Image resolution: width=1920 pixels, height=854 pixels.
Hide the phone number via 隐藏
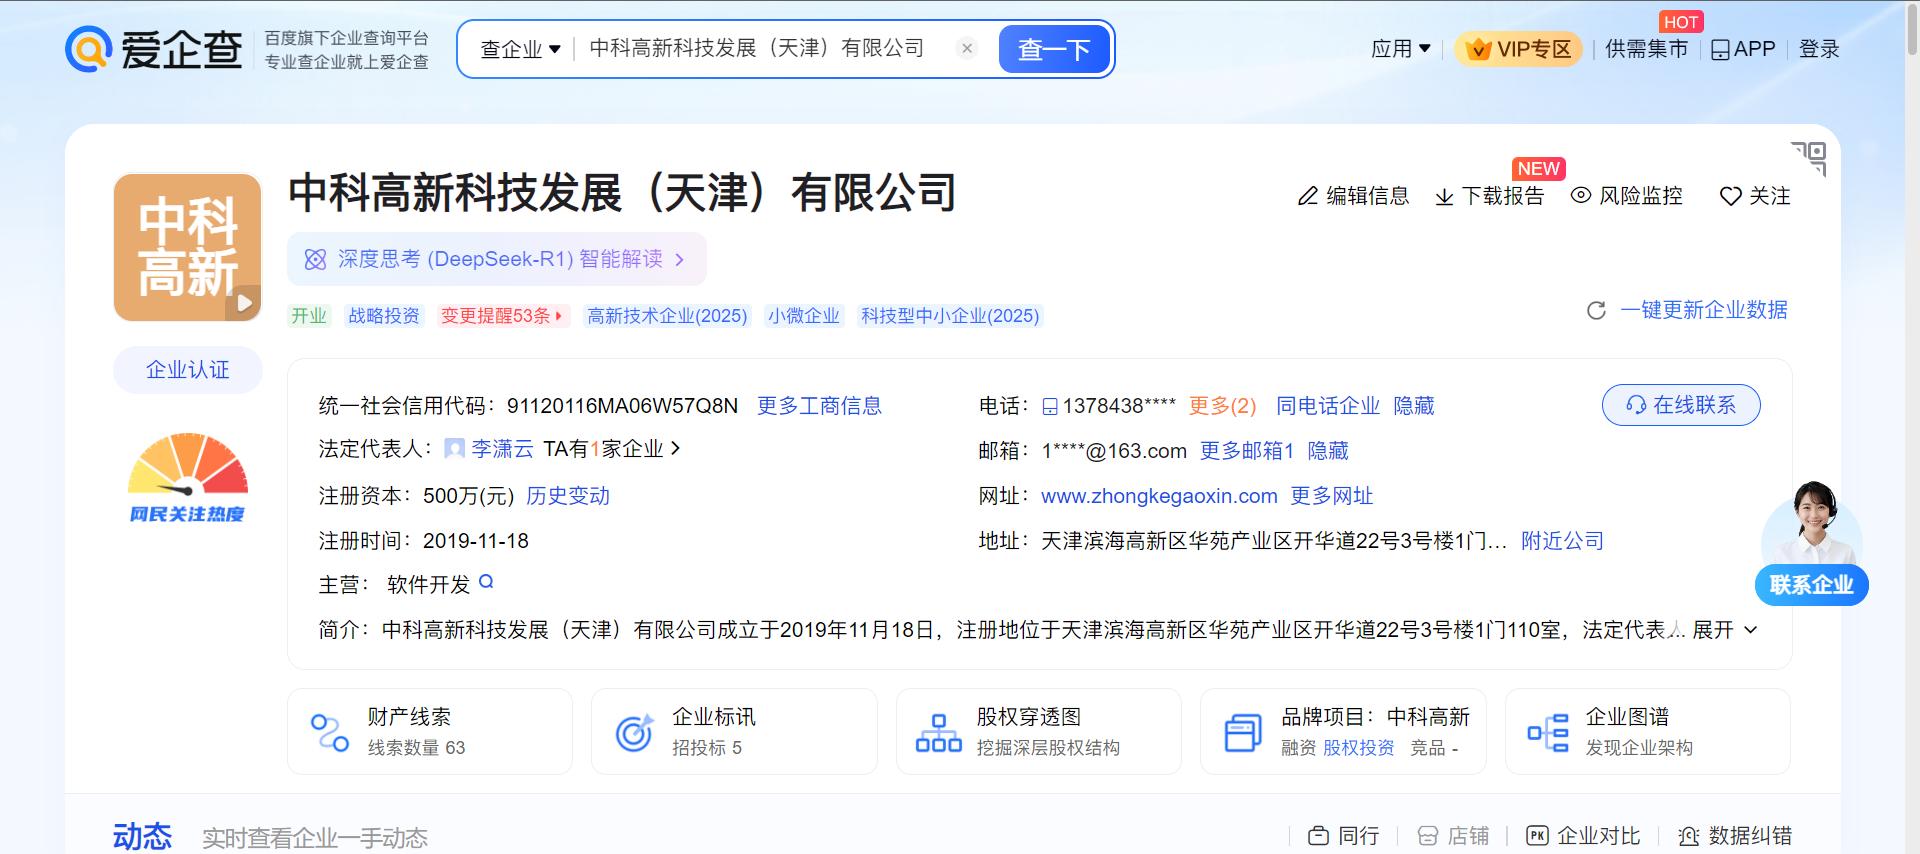(1413, 406)
